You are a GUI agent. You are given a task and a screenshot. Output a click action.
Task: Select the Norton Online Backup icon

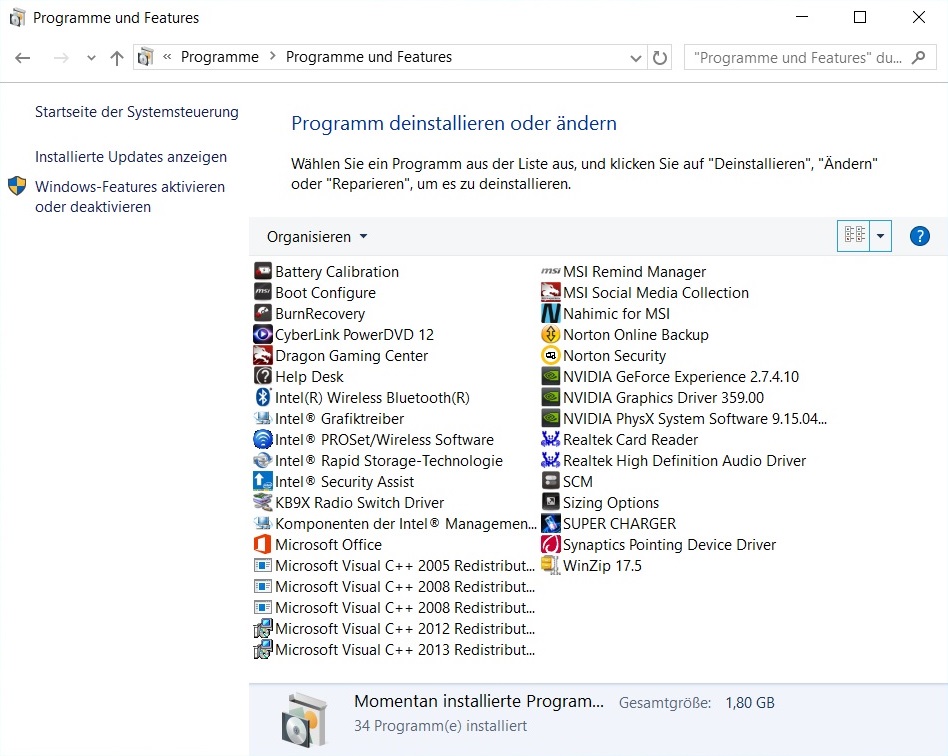point(550,334)
